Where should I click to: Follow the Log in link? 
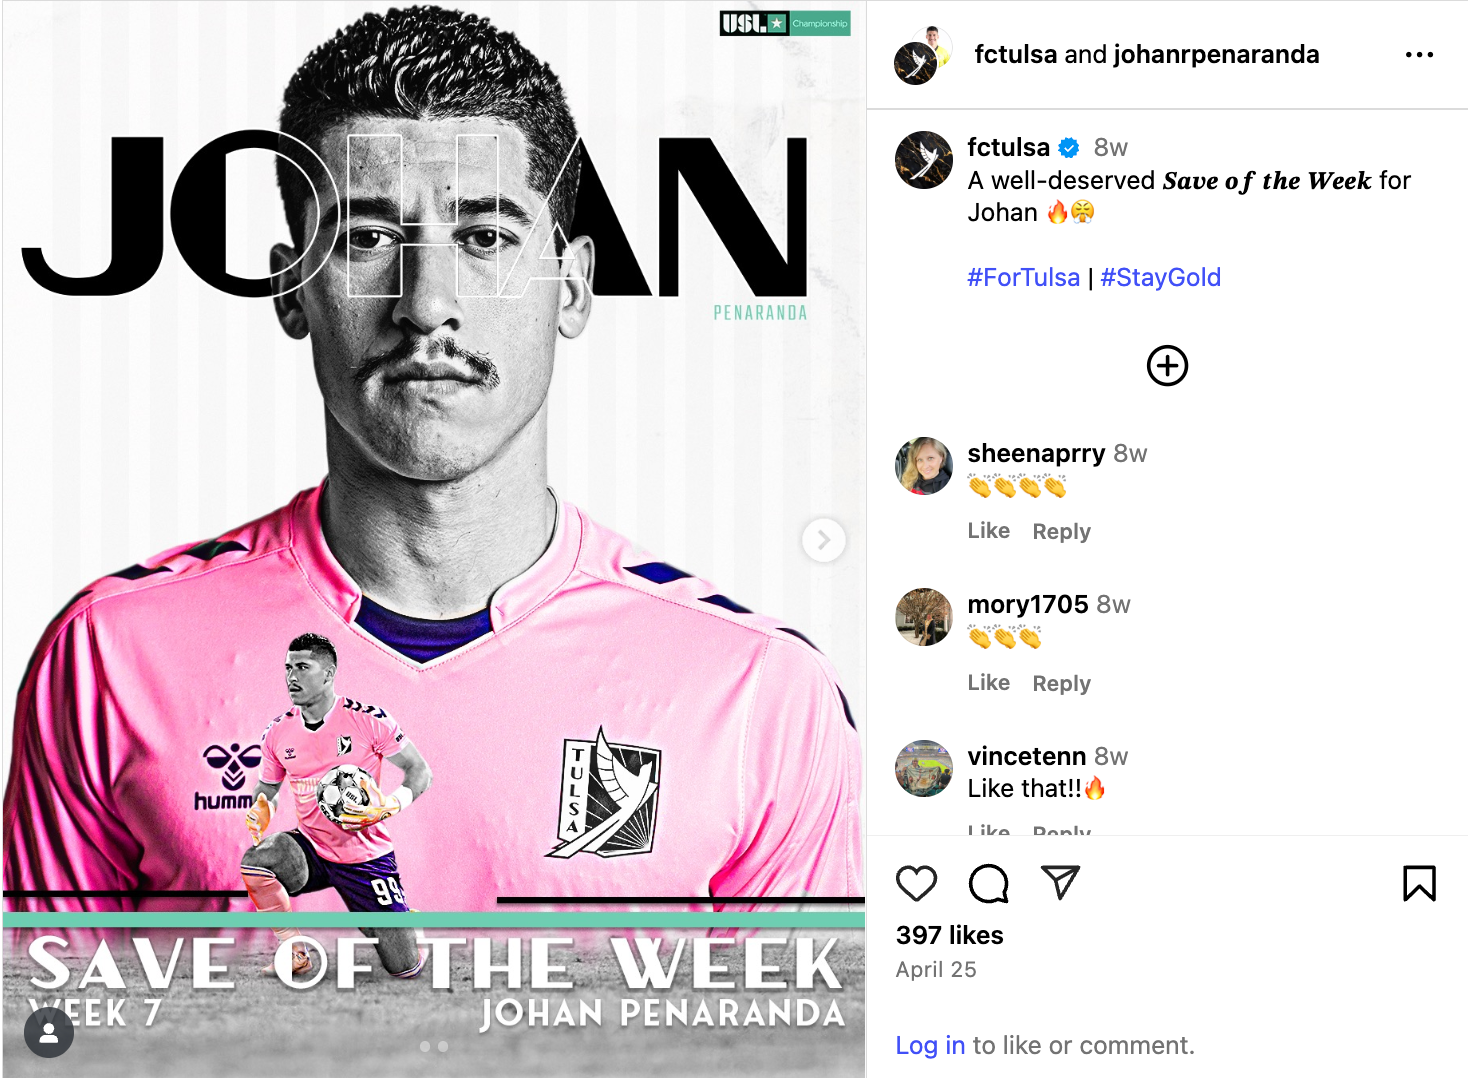[x=930, y=1045]
